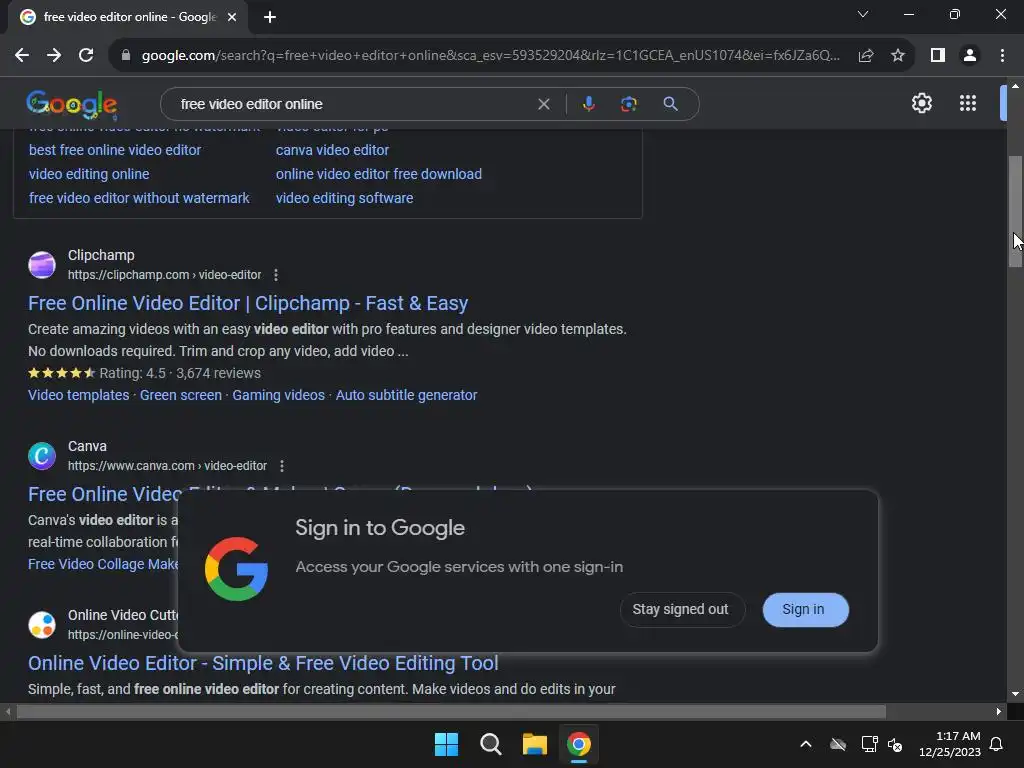Open related search video editing software
The height and width of the screenshot is (768, 1024).
point(344,199)
